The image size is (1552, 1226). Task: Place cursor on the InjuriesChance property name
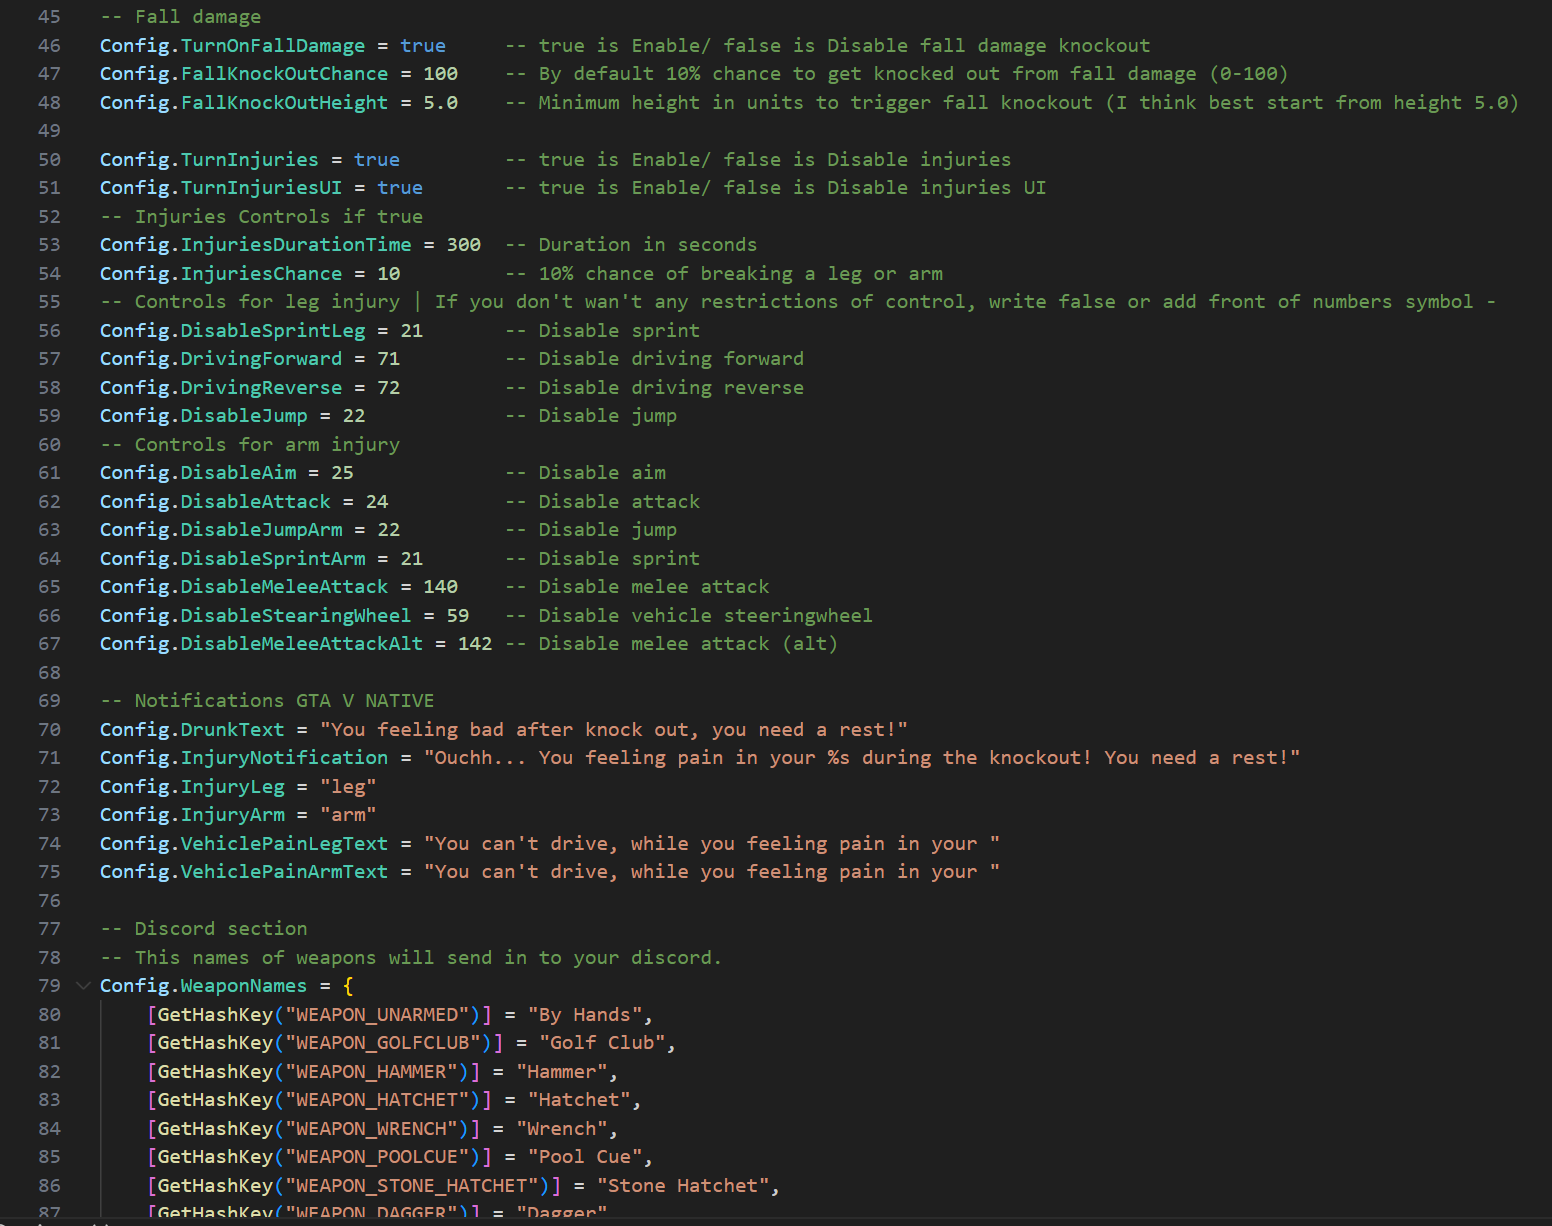click(x=261, y=274)
